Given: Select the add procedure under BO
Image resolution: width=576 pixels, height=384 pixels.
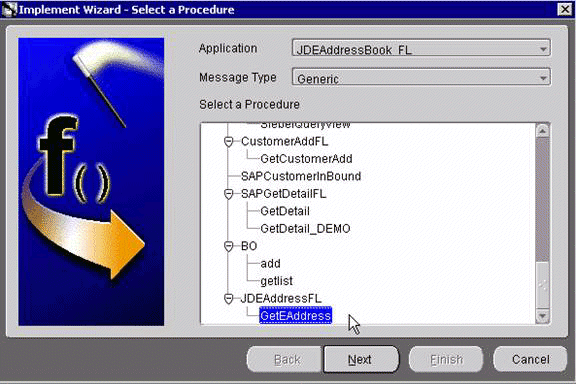Looking at the screenshot, I should point(270,263).
